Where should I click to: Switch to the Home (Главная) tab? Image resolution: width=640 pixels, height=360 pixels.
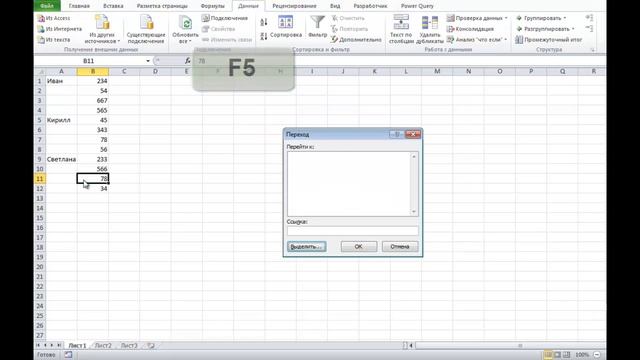[79, 6]
